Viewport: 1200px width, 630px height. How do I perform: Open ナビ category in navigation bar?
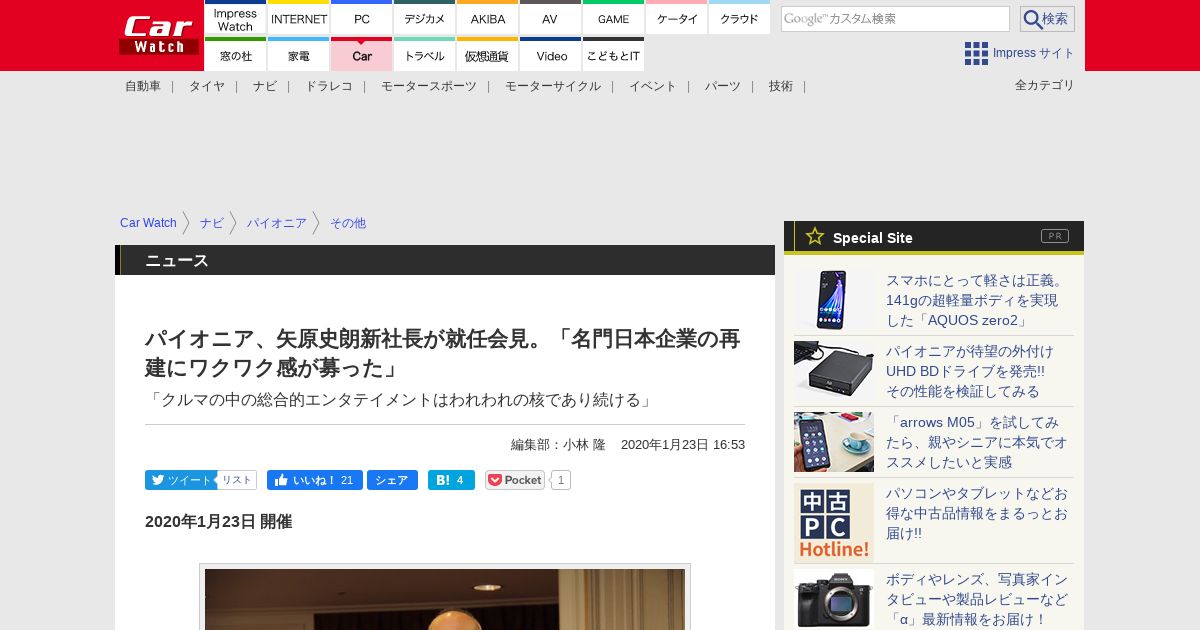265,86
